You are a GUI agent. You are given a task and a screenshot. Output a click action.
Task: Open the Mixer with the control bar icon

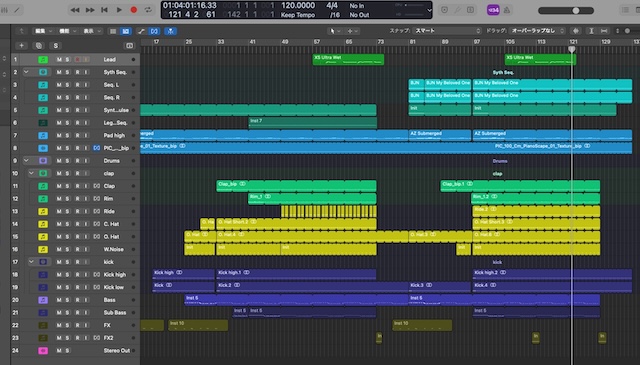(x=4, y=10)
